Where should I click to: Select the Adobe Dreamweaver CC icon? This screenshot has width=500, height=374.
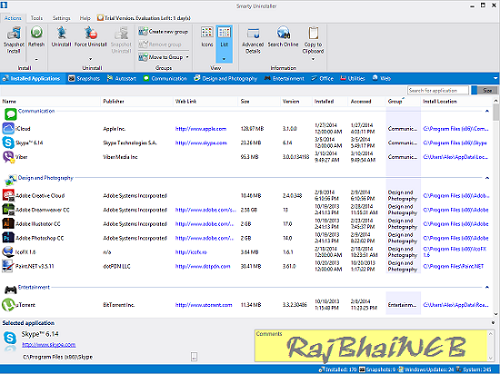click(x=8, y=210)
